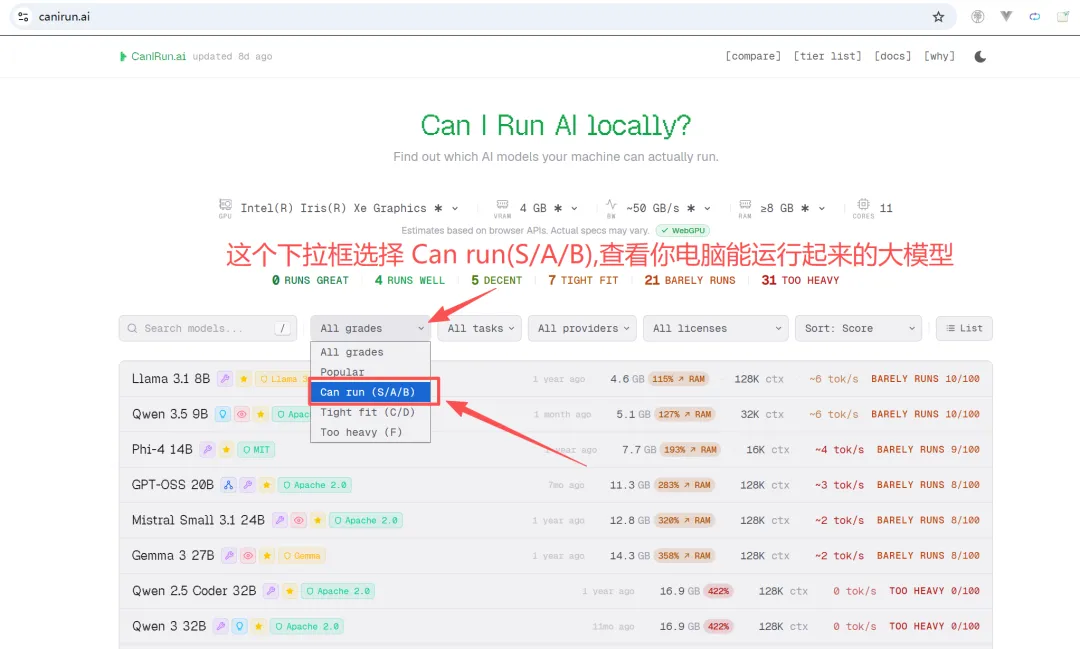Click the star icon on Gemma 3 27B row
This screenshot has height=649, width=1080.
point(267,556)
